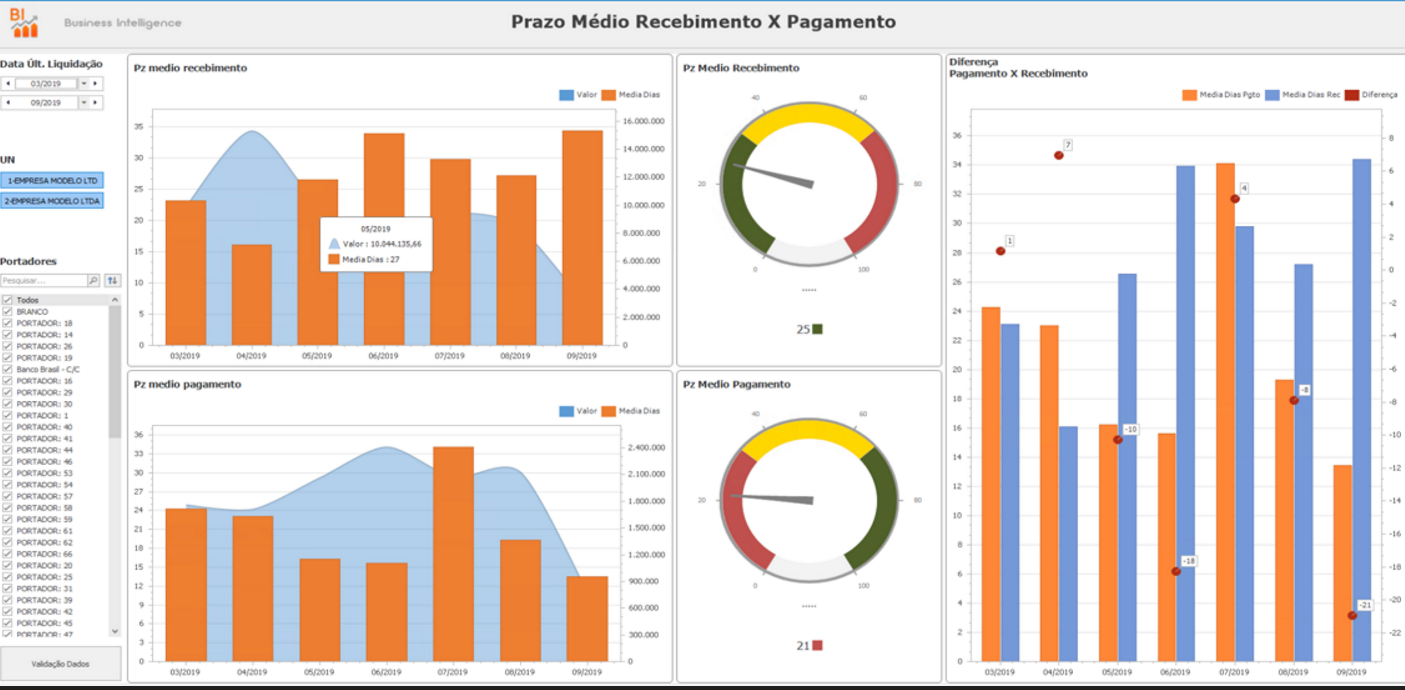
Task: Click the Validação Dados button
Action: 60,664
